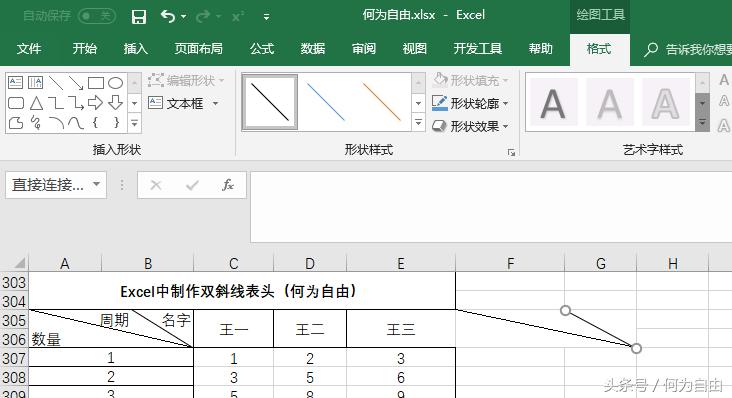Apply the second light gray WordArt style
Screen dimensions: 732x398
coord(610,102)
